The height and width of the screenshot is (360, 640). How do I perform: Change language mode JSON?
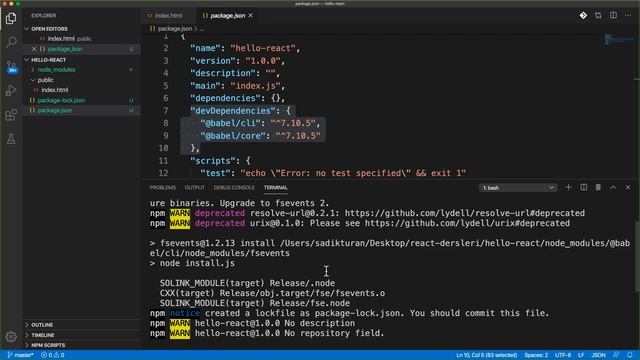click(x=598, y=355)
